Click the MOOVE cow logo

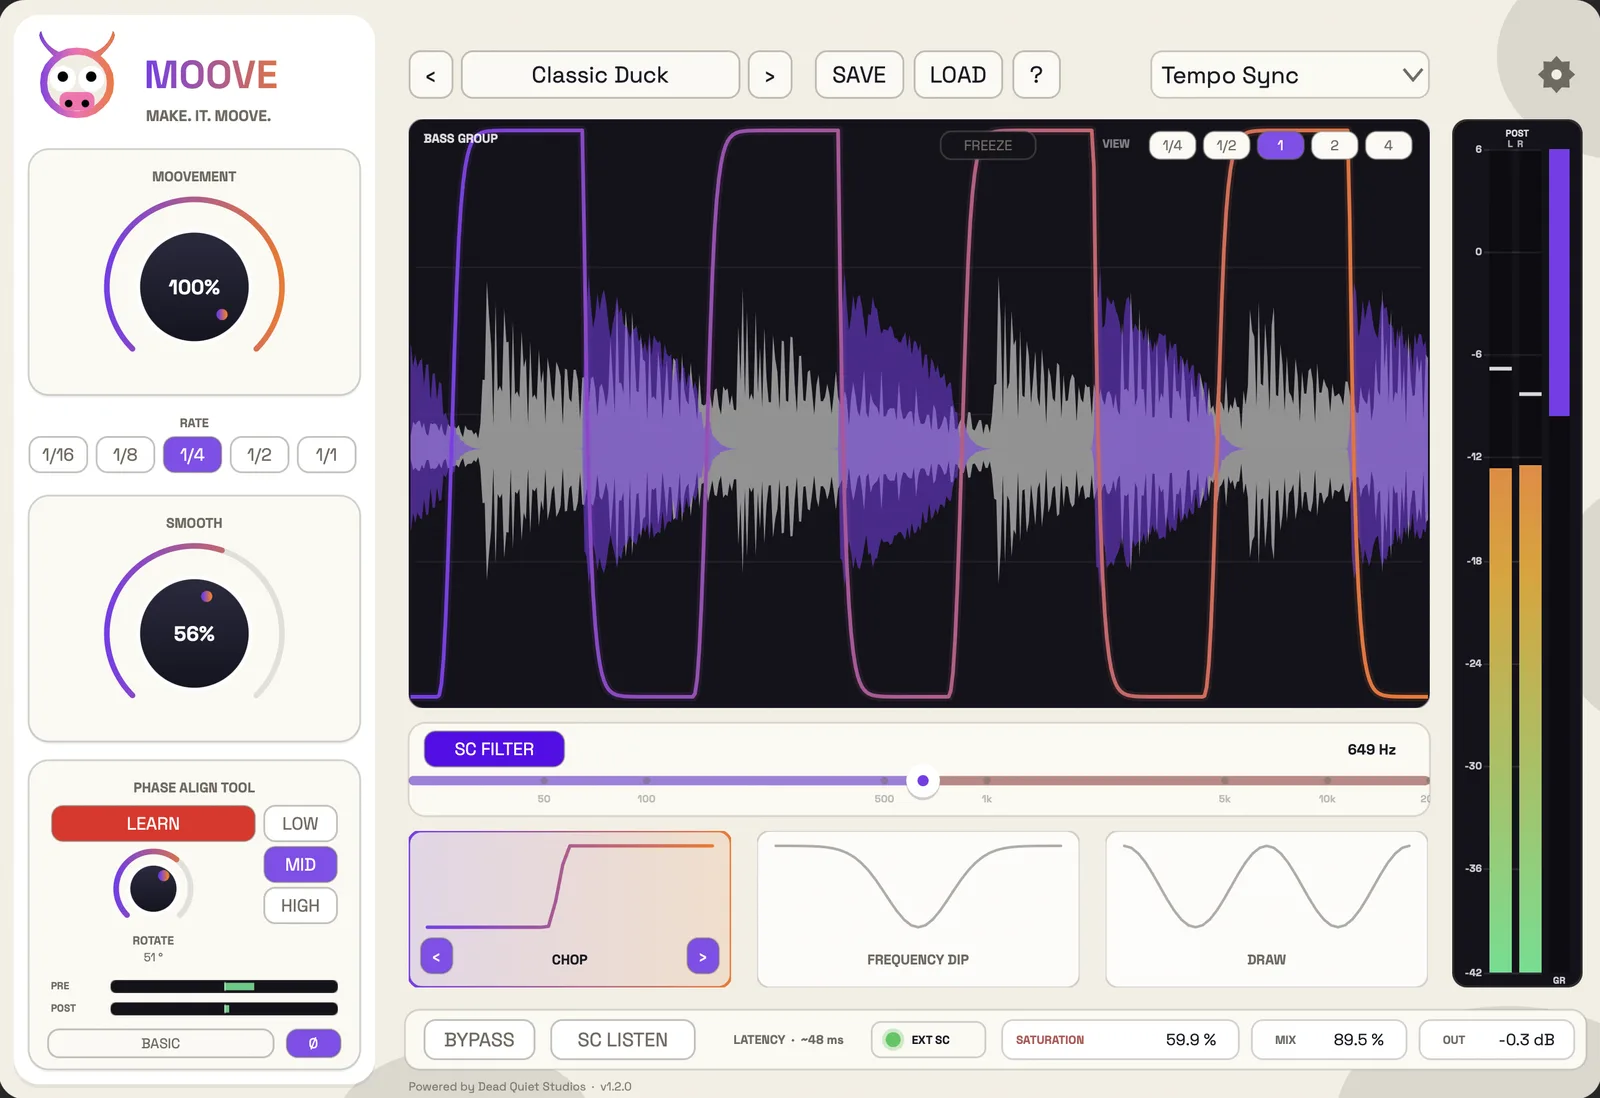point(77,76)
